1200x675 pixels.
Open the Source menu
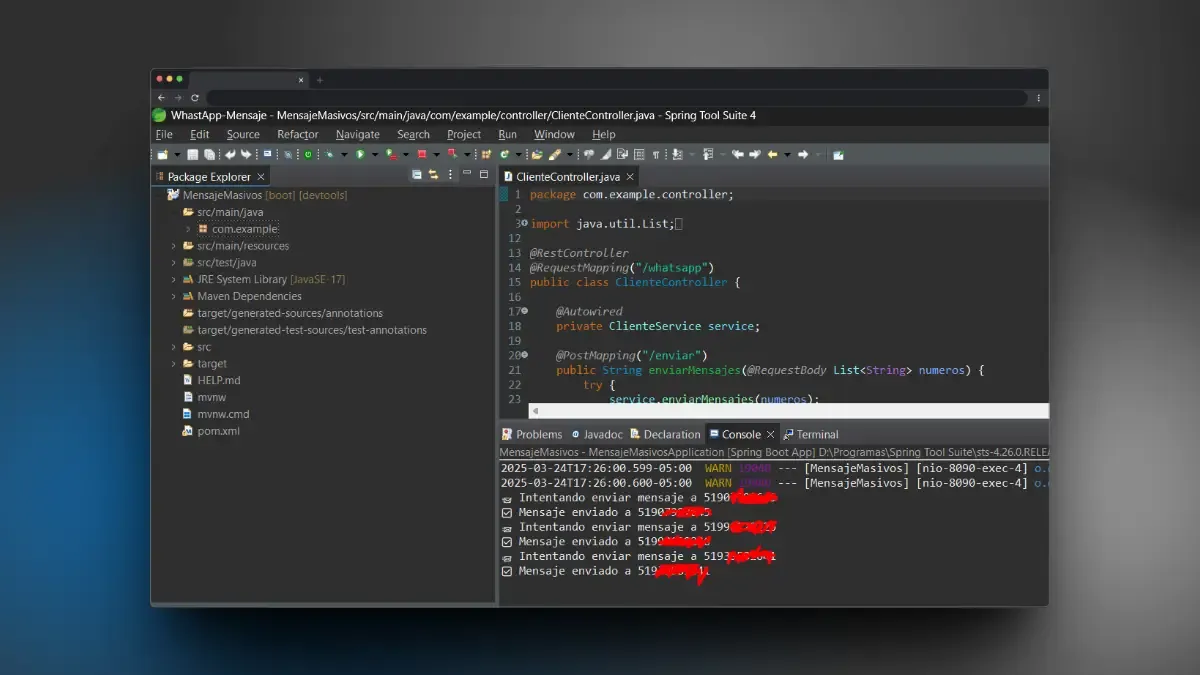(243, 134)
